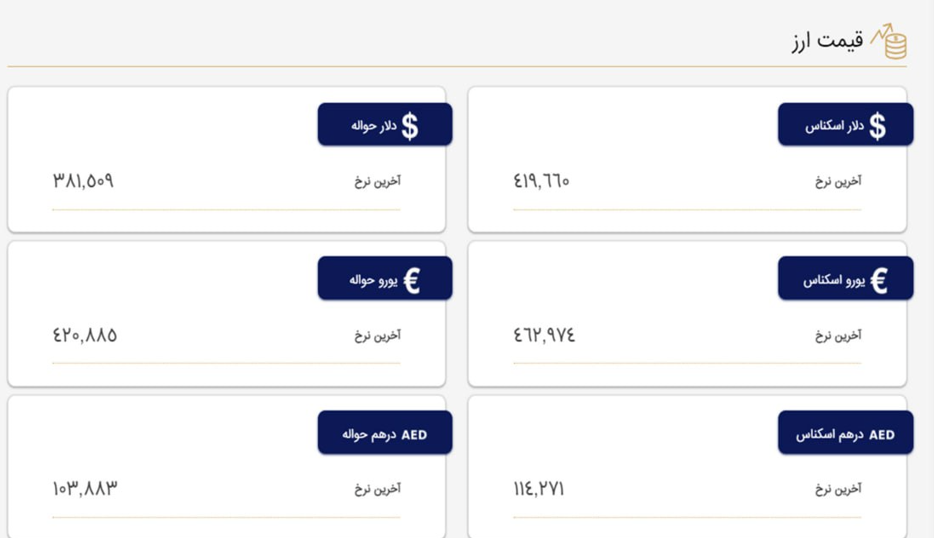Click the euro sign on یورو اسکناس badge
This screenshot has width=934, height=538.
point(879,280)
